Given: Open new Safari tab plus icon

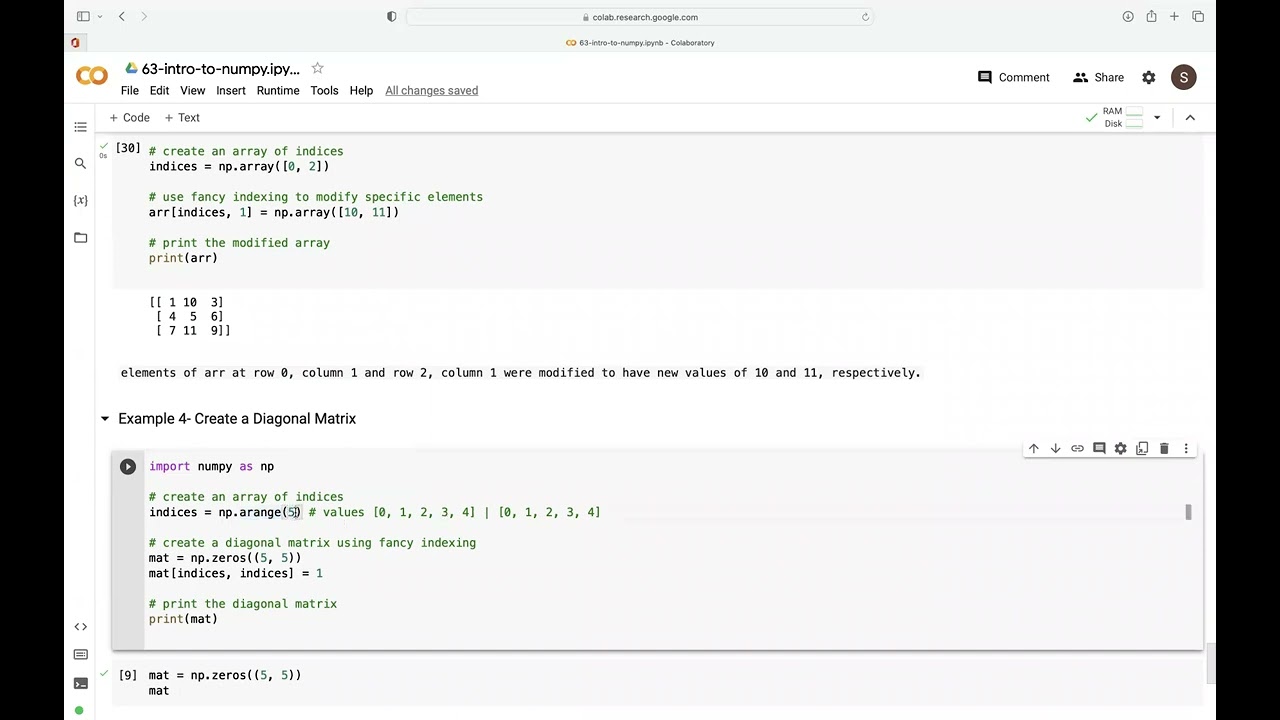Looking at the screenshot, I should click(x=1174, y=16).
